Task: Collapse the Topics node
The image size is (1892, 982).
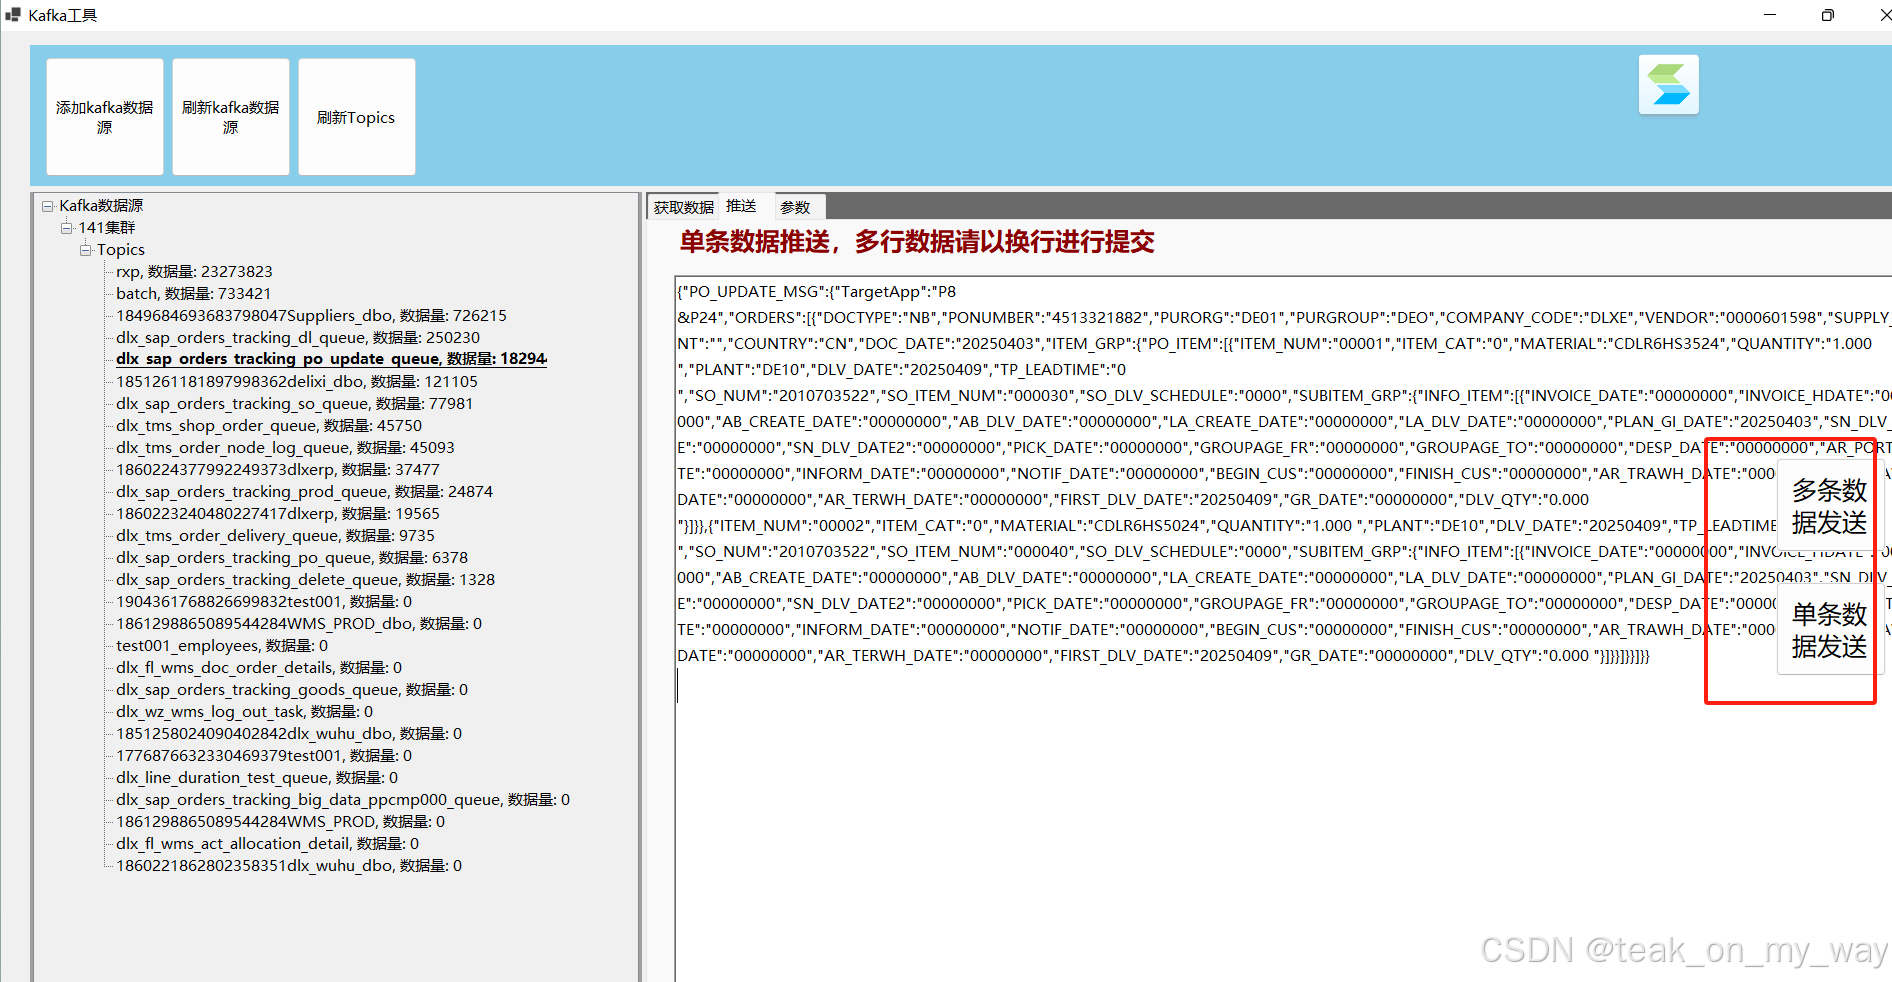Action: (85, 250)
